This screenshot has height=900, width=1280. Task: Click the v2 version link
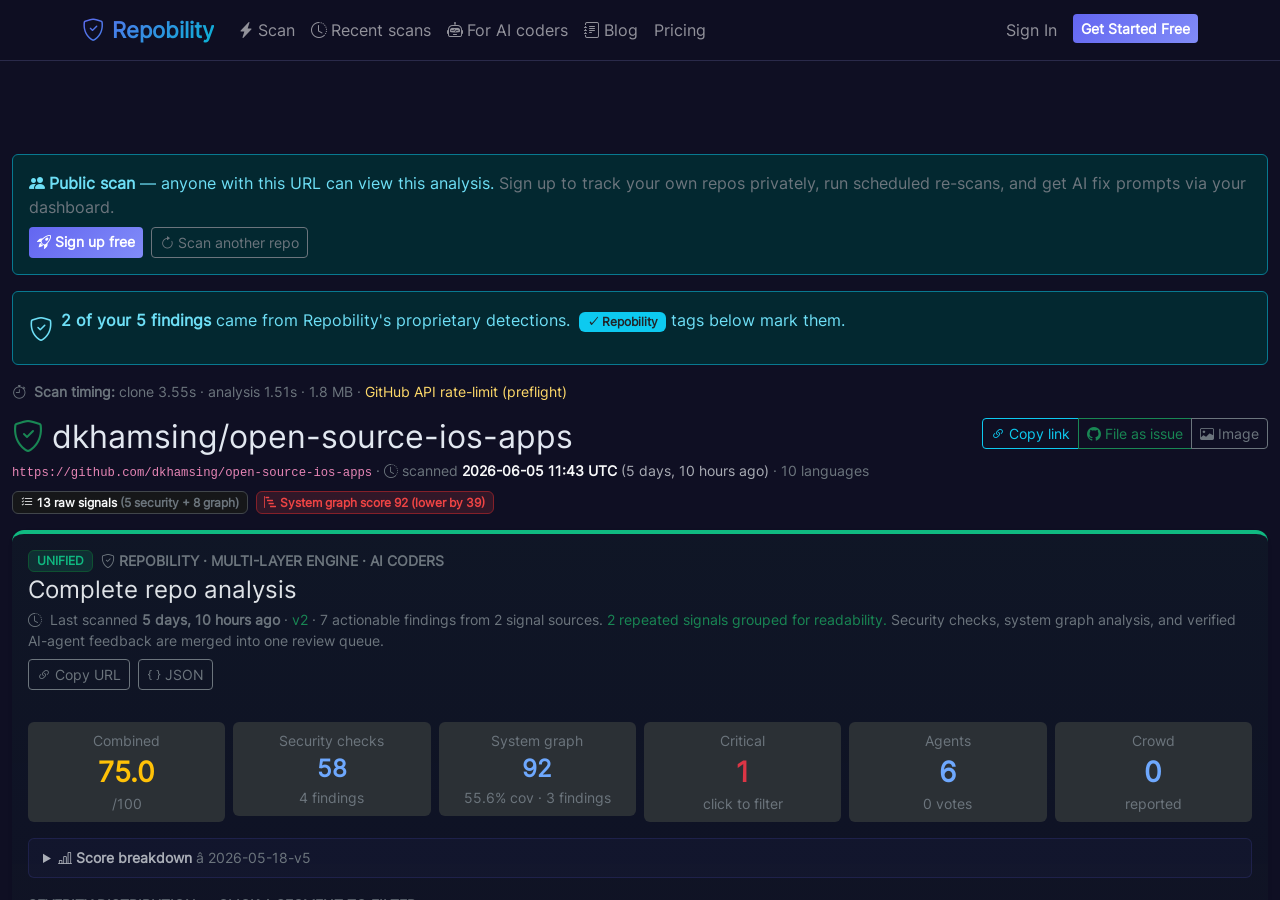click(x=300, y=620)
